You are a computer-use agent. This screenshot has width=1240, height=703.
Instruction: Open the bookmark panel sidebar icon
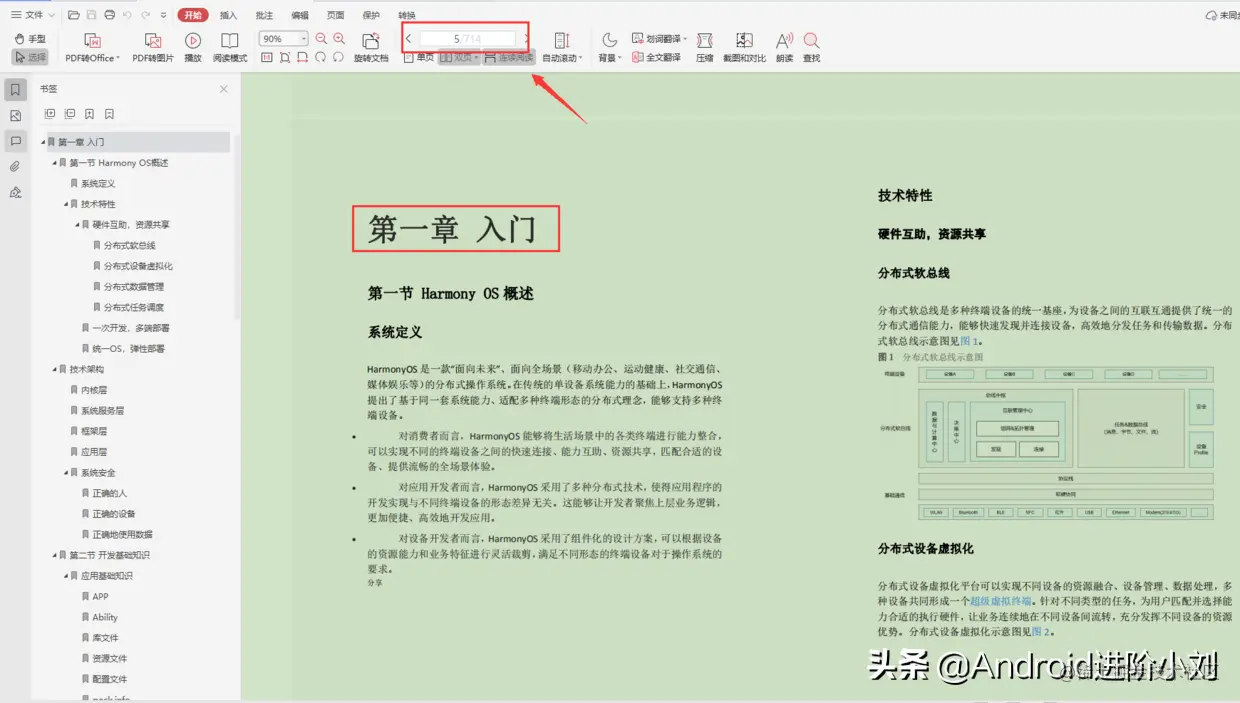(x=15, y=91)
